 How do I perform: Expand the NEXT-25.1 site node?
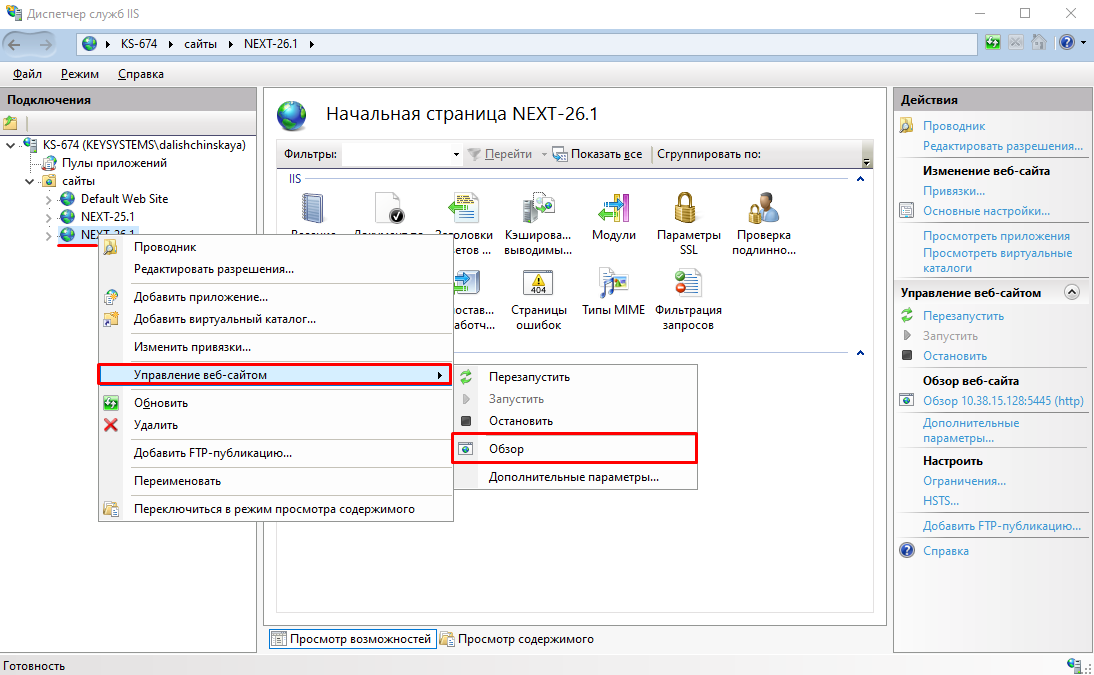click(x=48, y=217)
